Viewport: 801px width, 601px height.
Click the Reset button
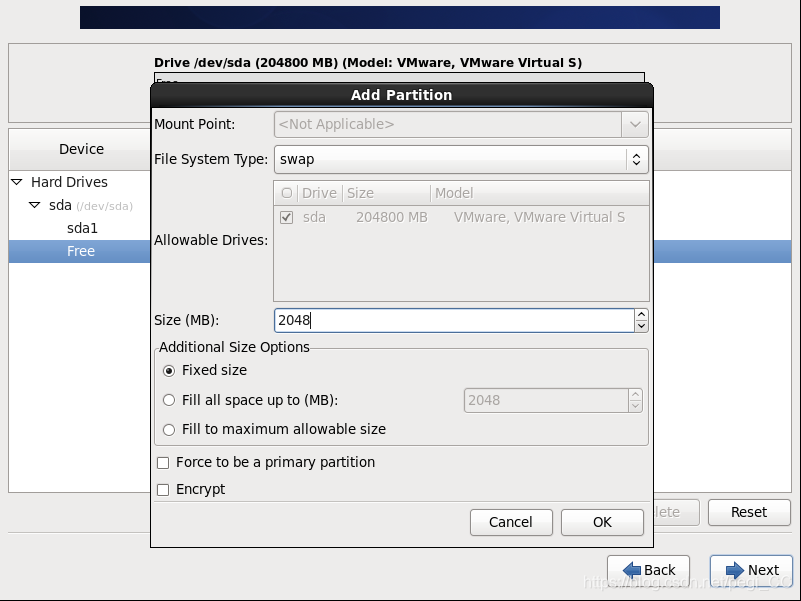749,512
